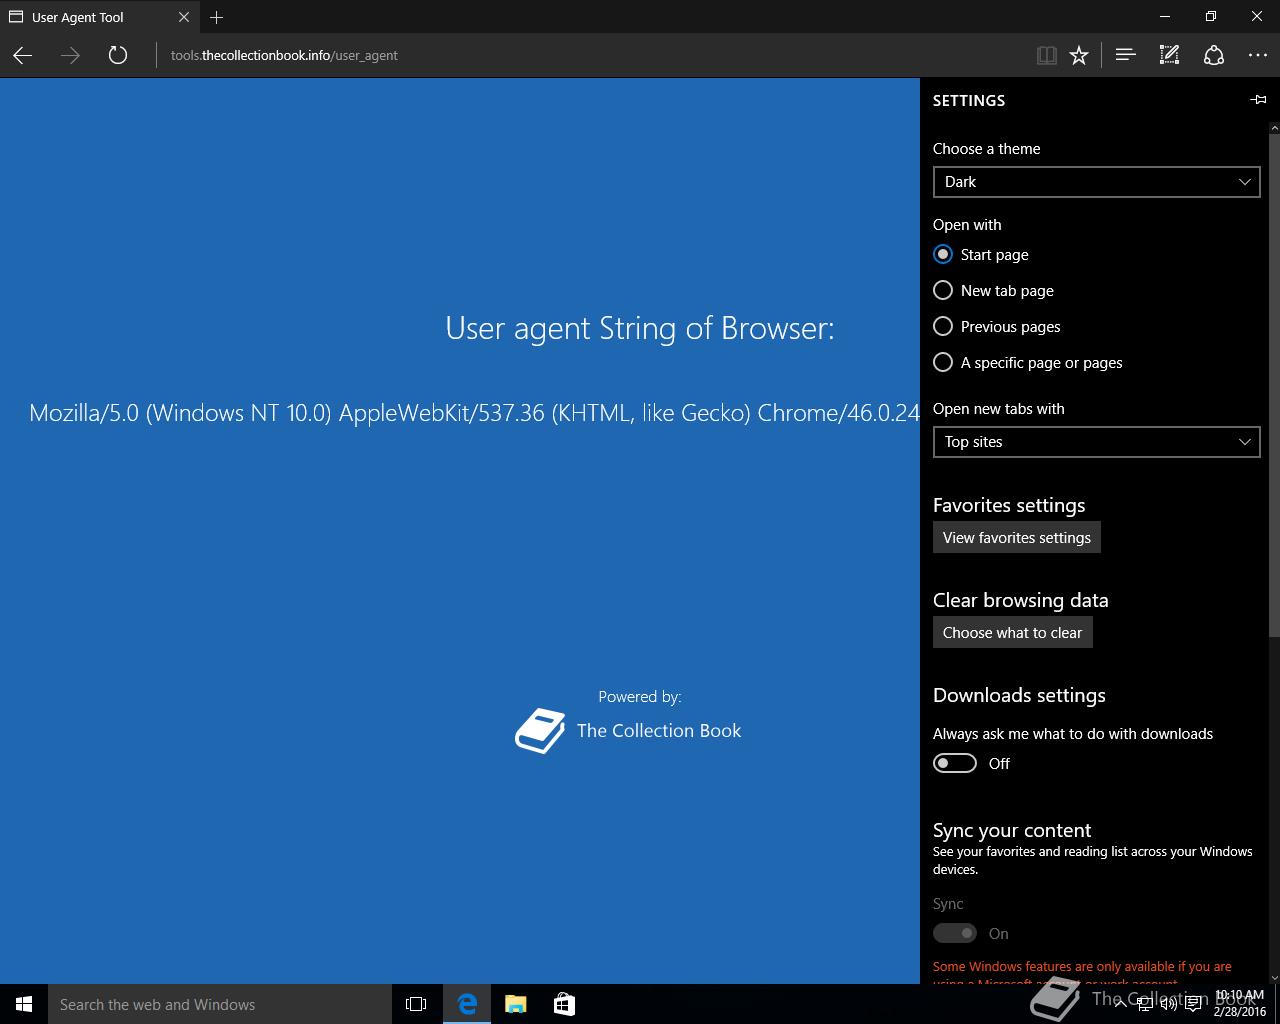Click View favorites settings button
The height and width of the screenshot is (1024, 1280).
click(x=1016, y=537)
